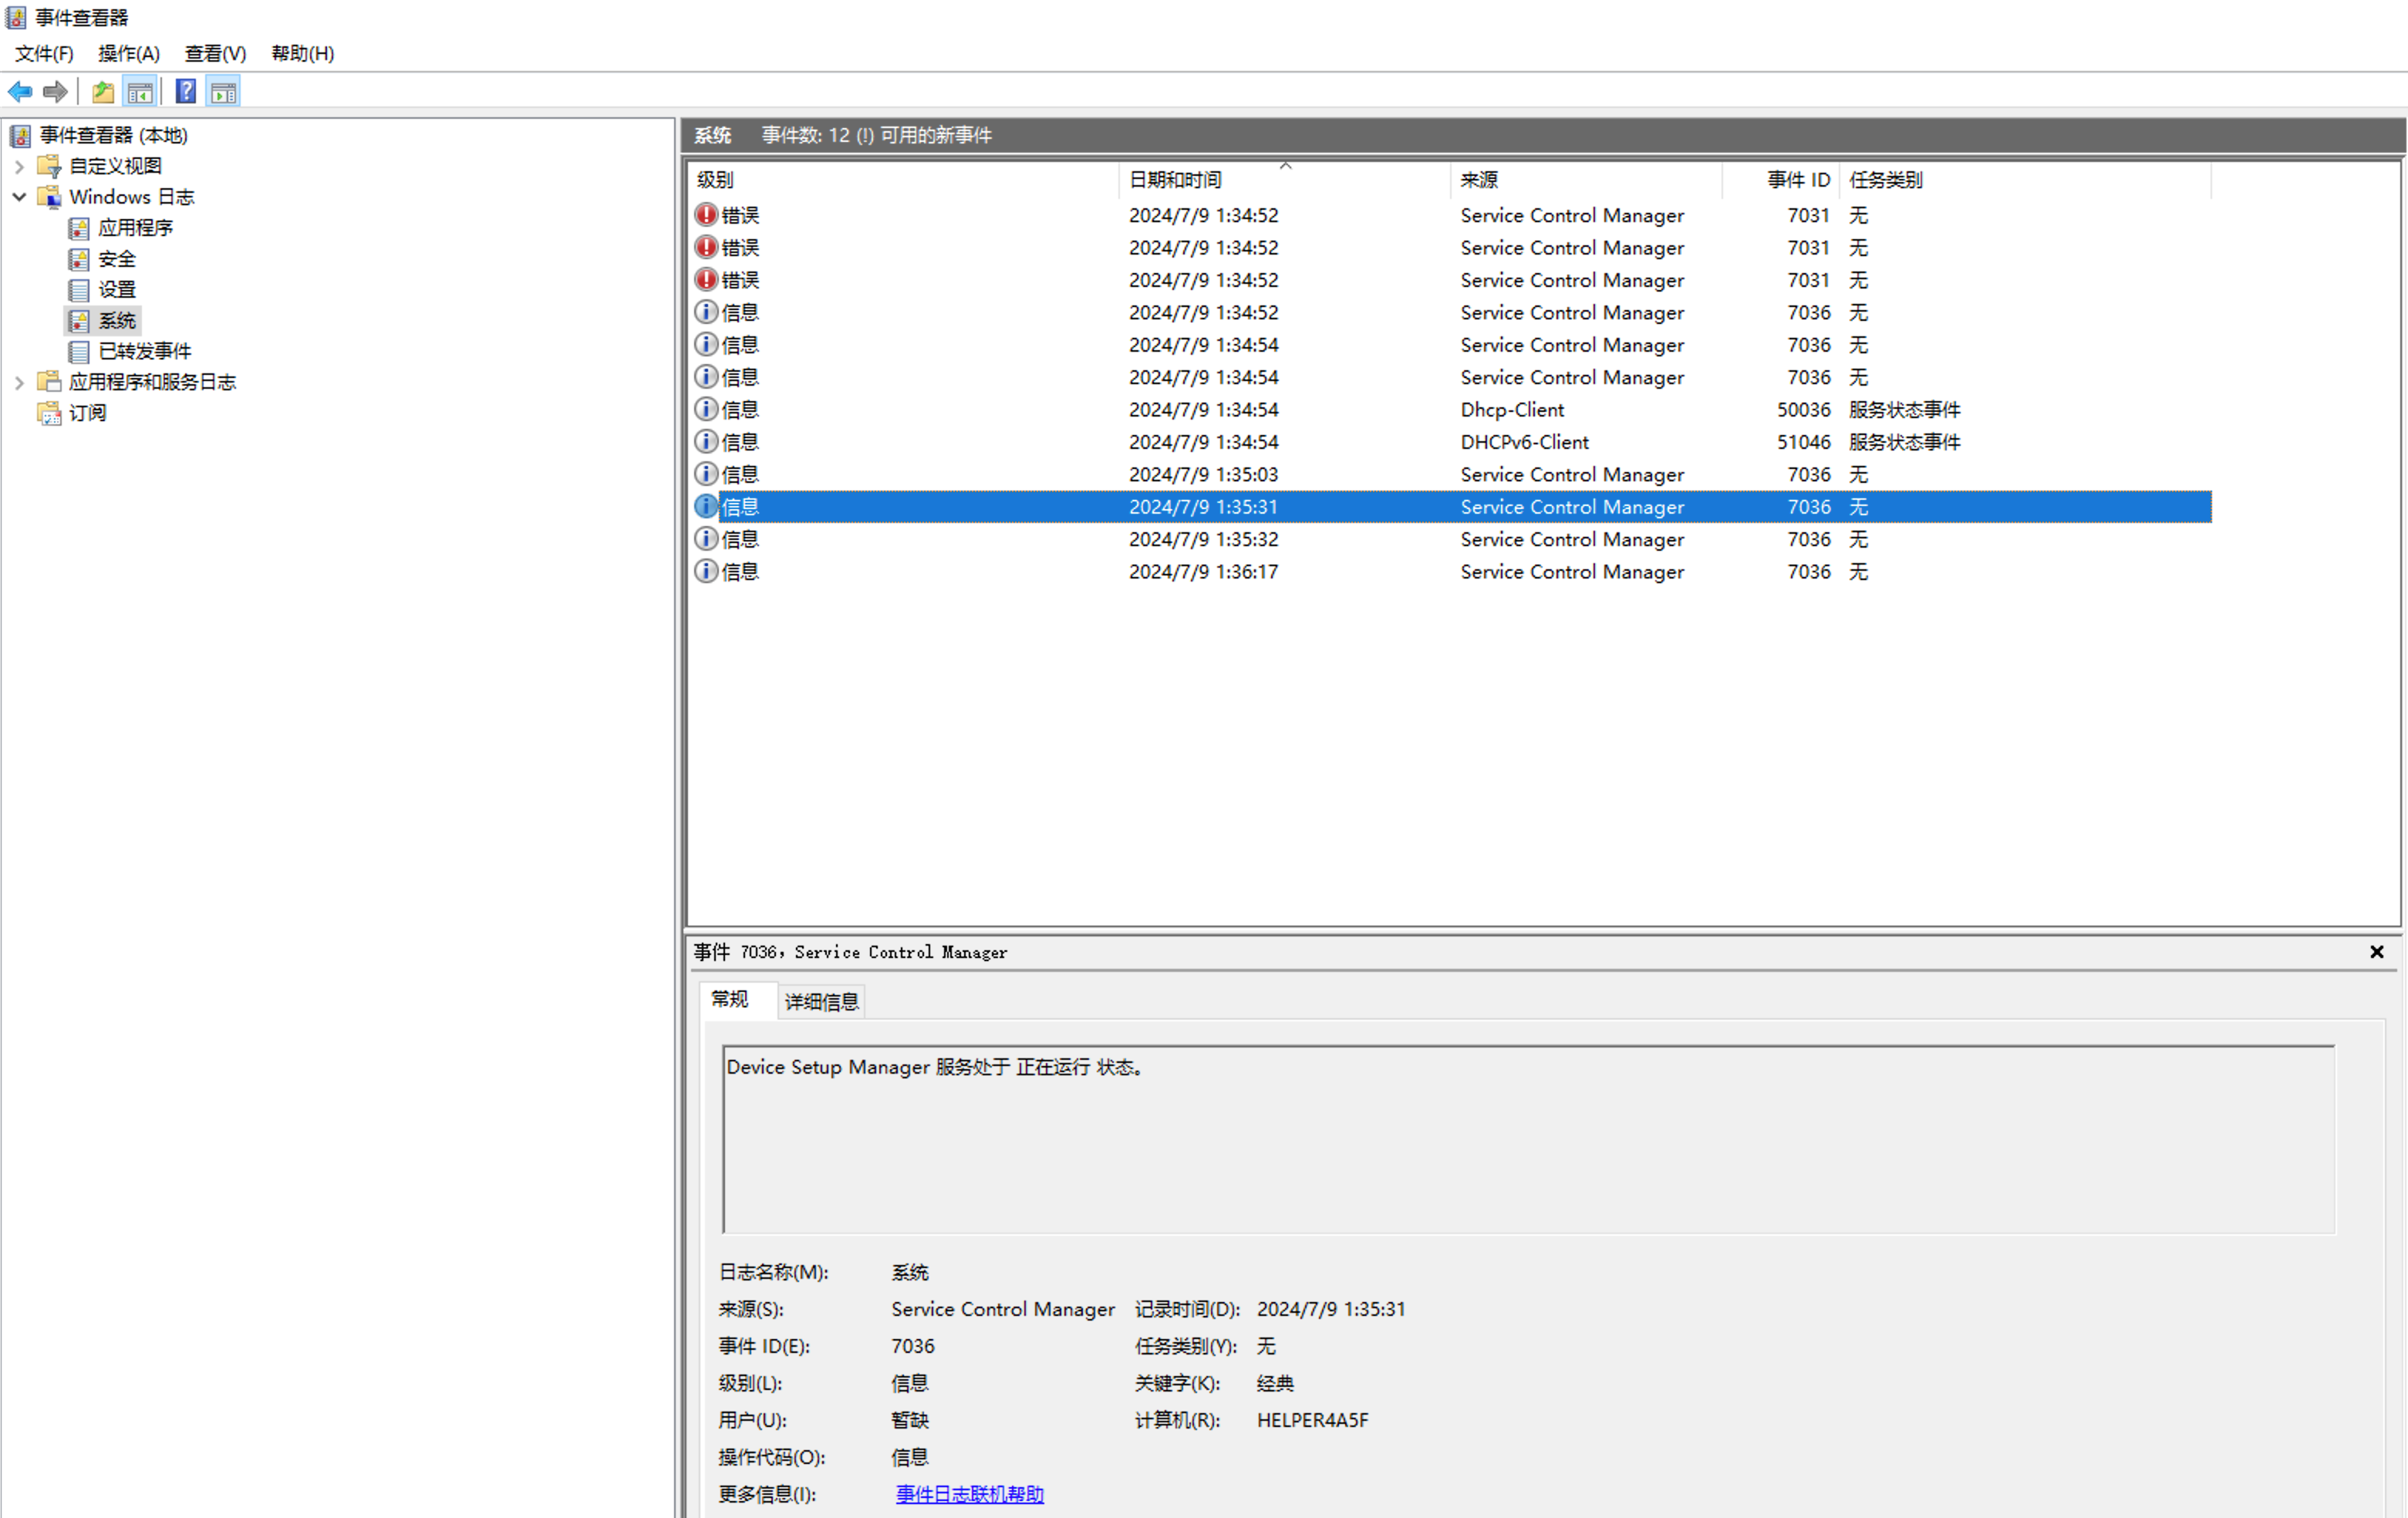The height and width of the screenshot is (1518, 2408).
Task: Collapse the Windows 日志 tree node
Action: coord(19,197)
